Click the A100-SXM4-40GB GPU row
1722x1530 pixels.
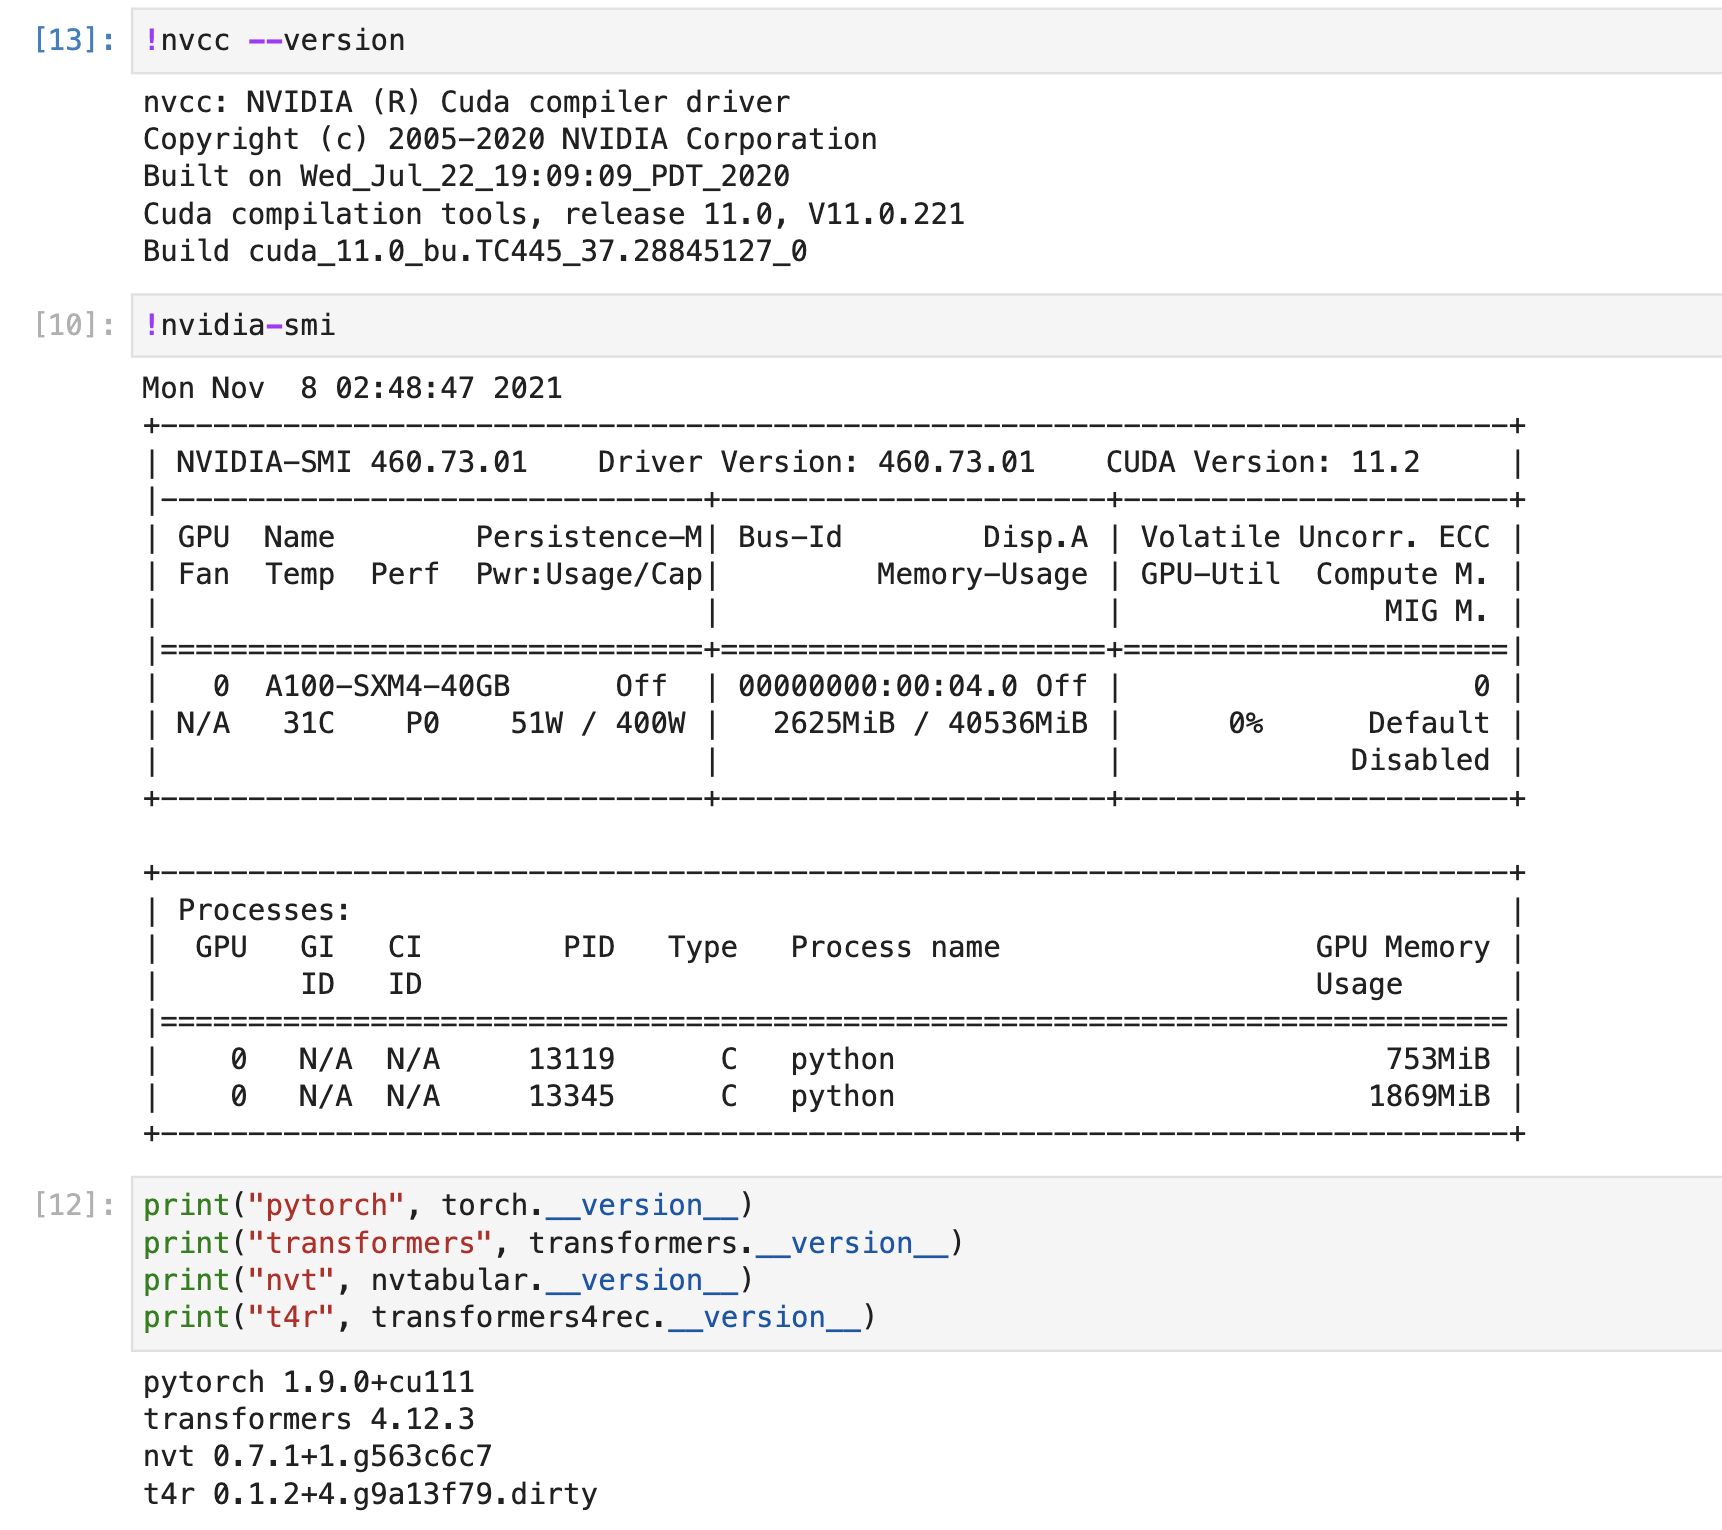coord(385,686)
